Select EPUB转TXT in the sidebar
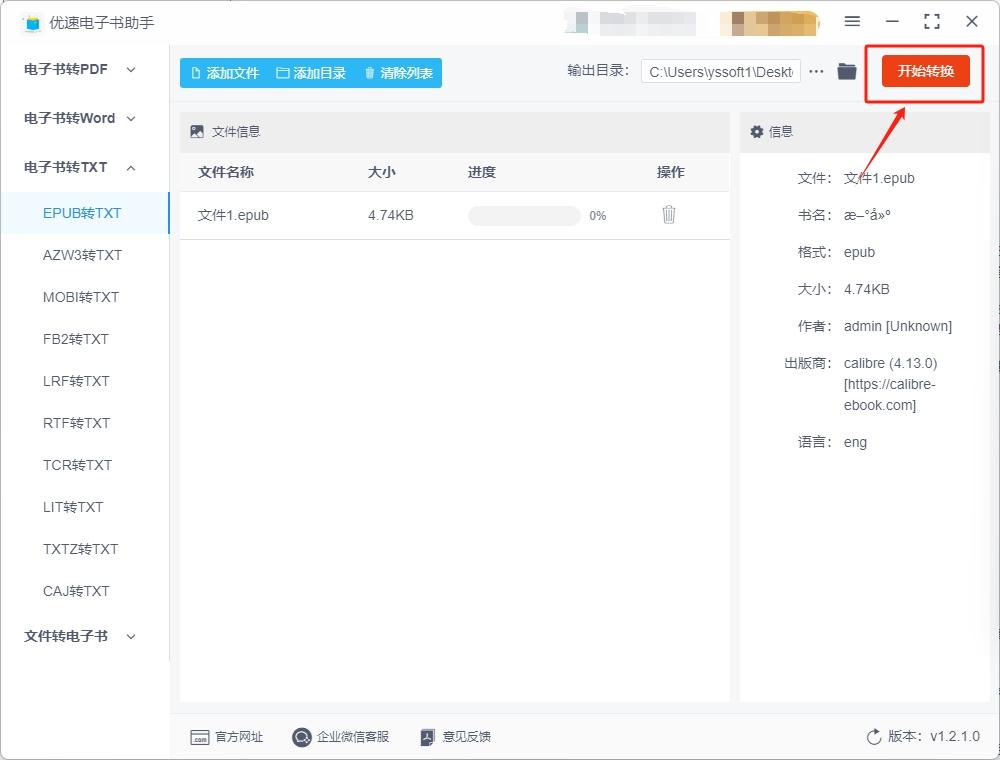 click(x=85, y=213)
